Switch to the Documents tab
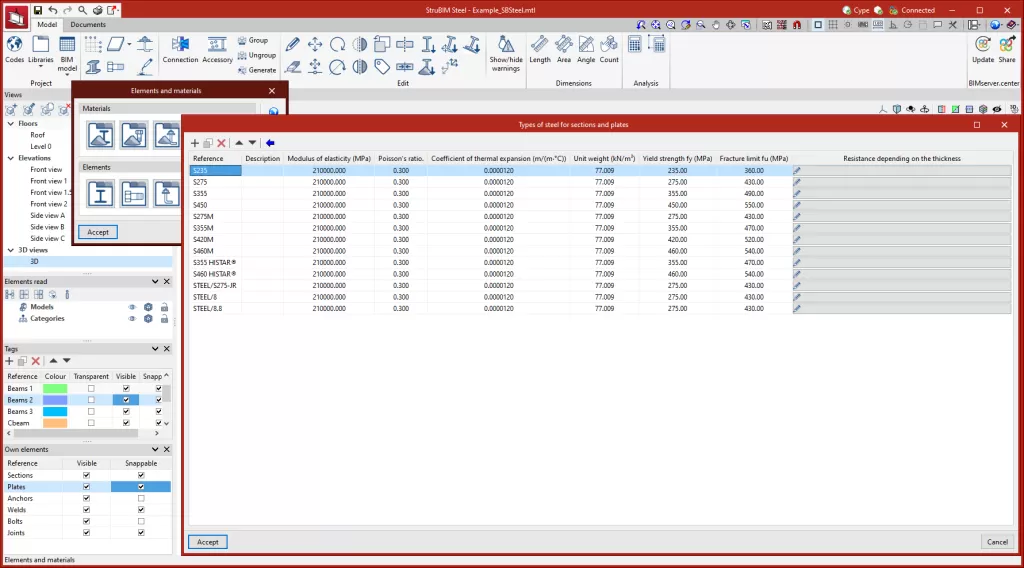 coord(88,24)
